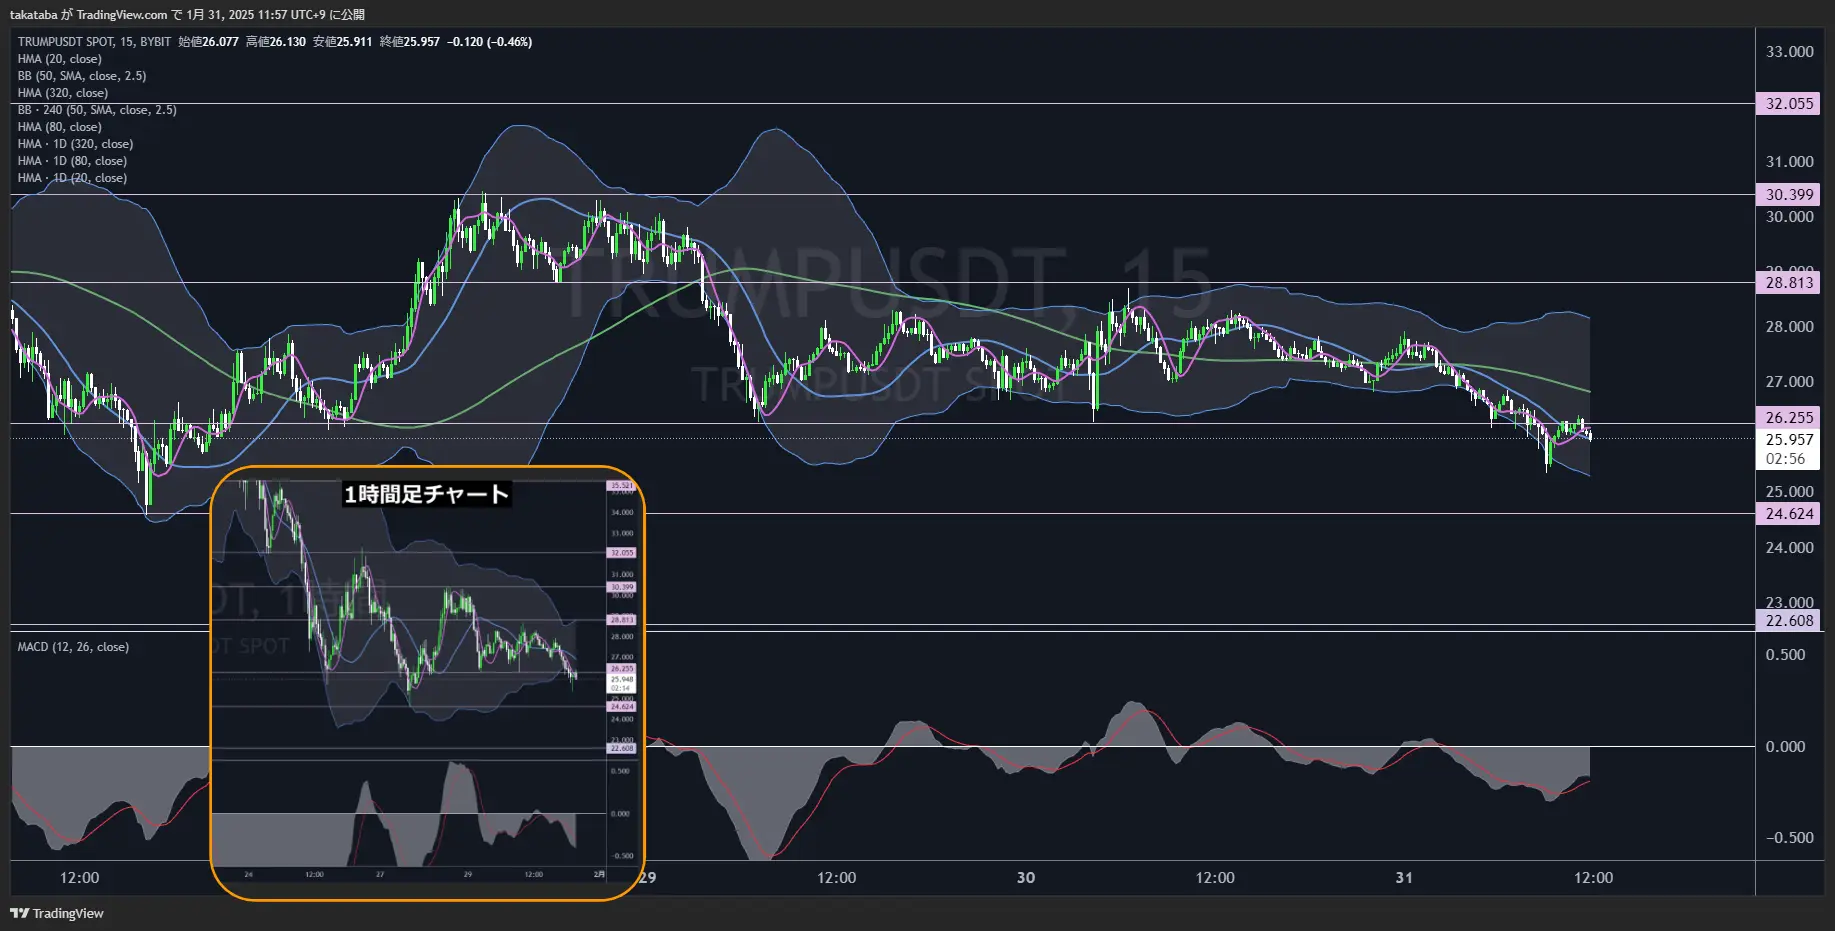Click the published-by takataba header text
The width and height of the screenshot is (1835, 931).
[187, 15]
